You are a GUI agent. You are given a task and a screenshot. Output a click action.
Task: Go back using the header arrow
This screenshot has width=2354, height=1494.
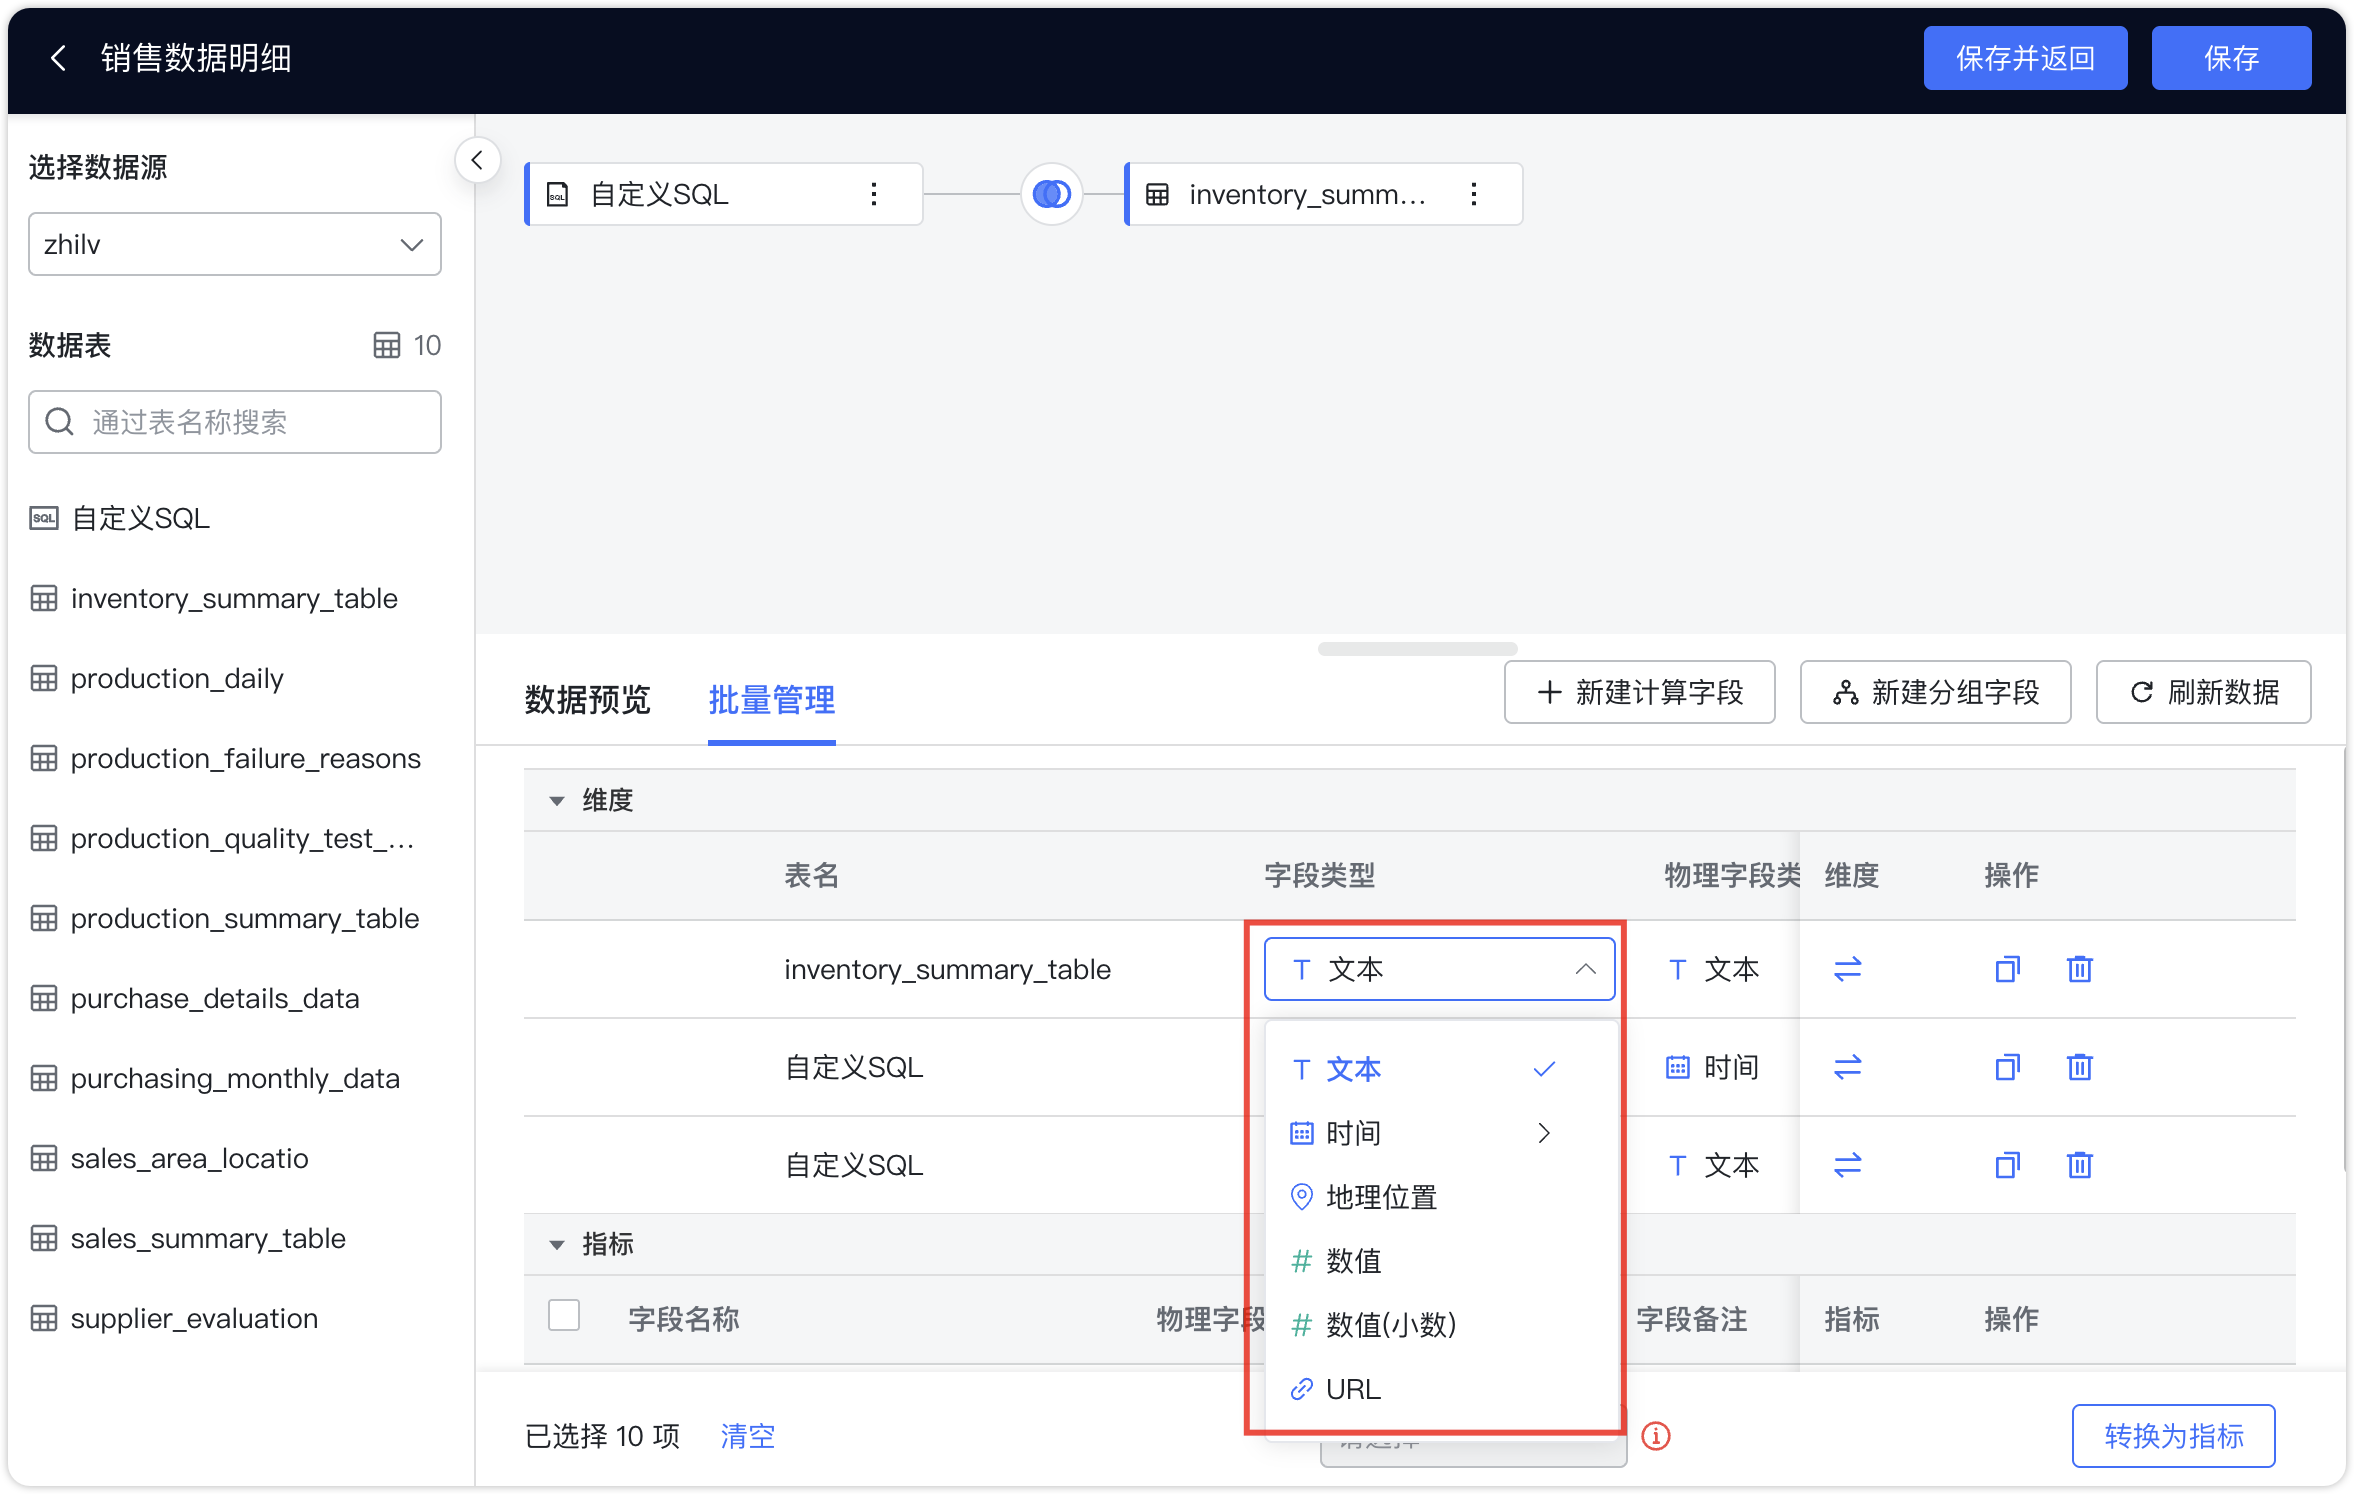(x=58, y=58)
